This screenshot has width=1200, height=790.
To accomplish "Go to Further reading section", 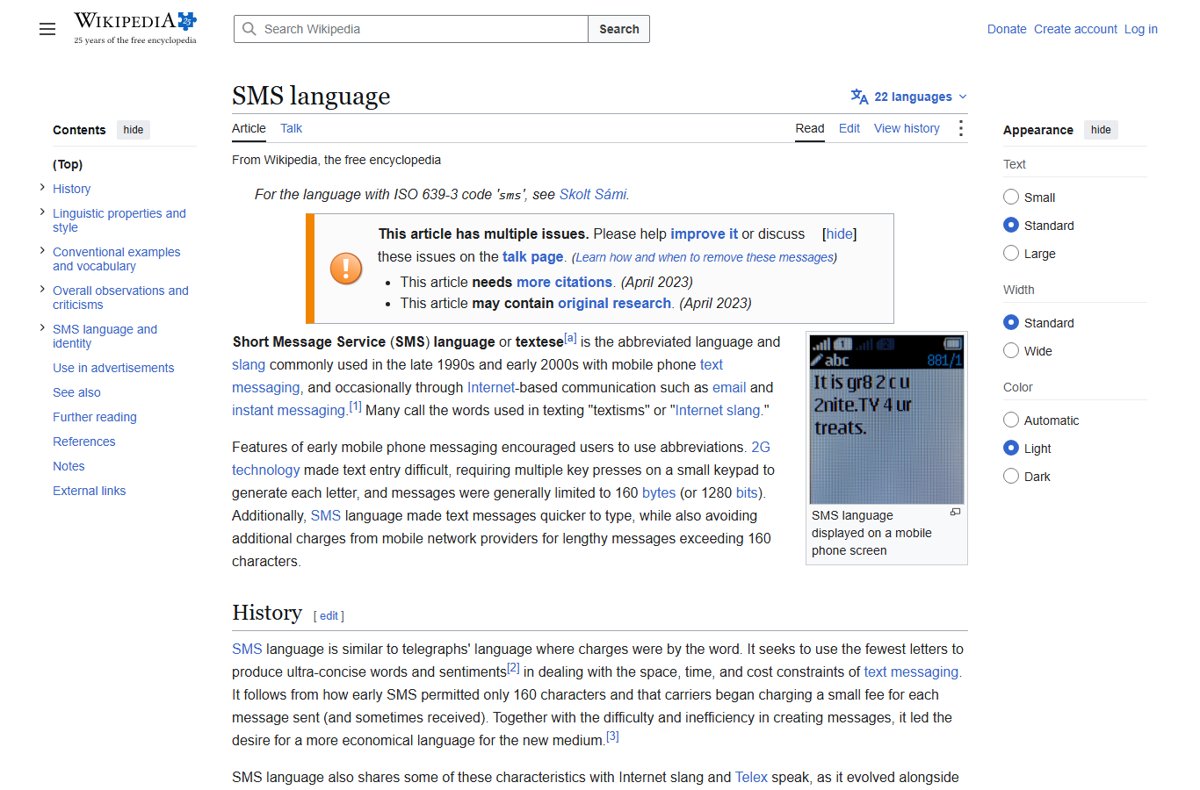I will pos(95,417).
